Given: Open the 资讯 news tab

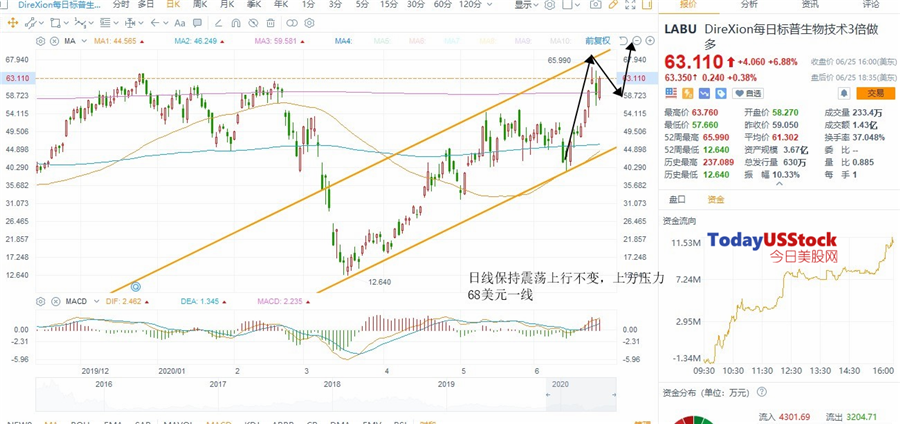Looking at the screenshot, I should coord(810,4).
